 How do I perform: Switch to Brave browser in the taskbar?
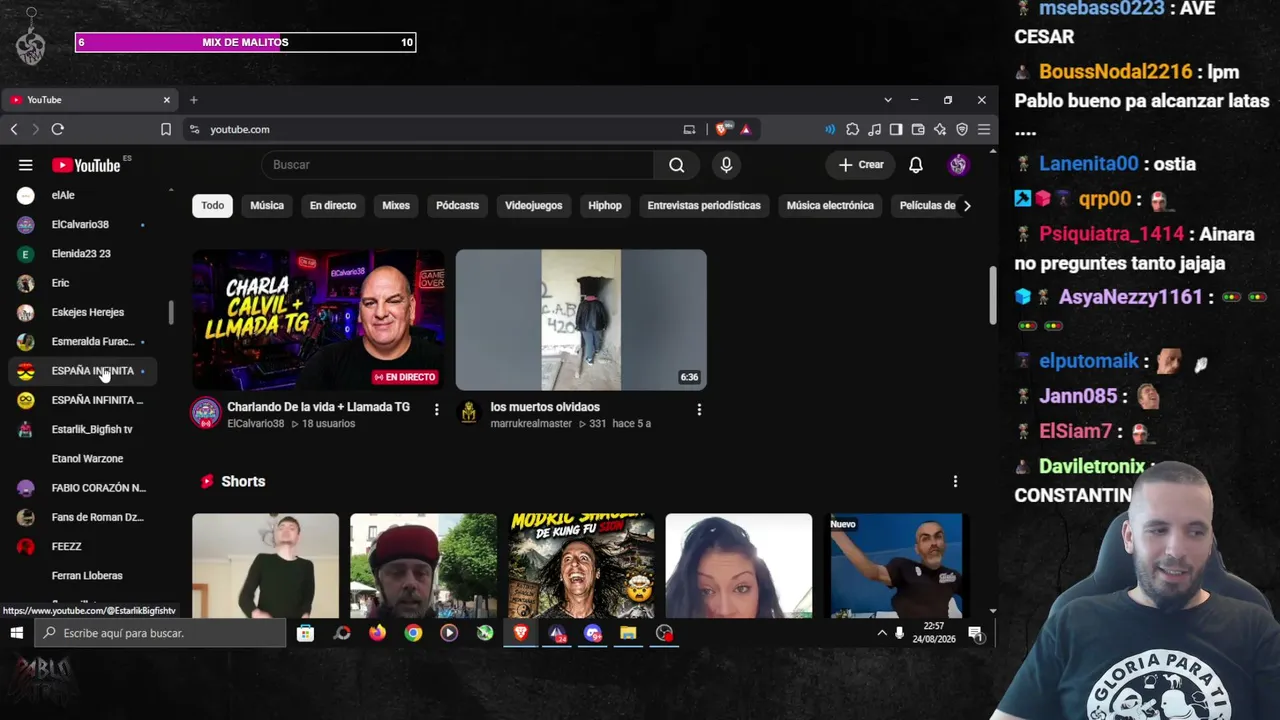(520, 633)
